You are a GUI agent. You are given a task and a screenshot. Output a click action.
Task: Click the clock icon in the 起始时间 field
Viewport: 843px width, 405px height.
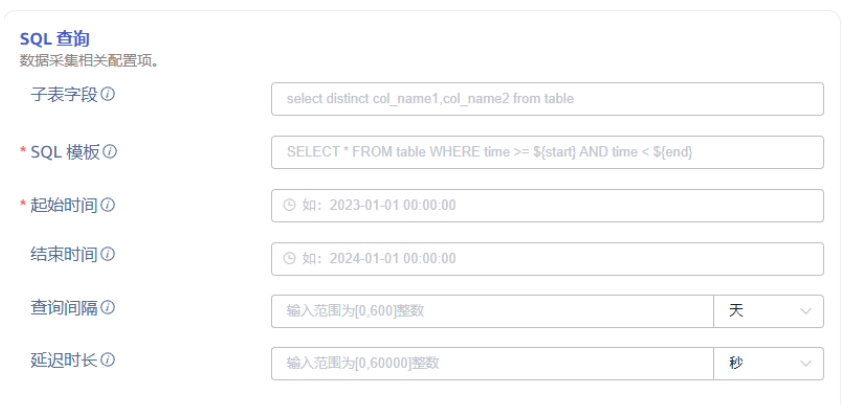pos(290,205)
